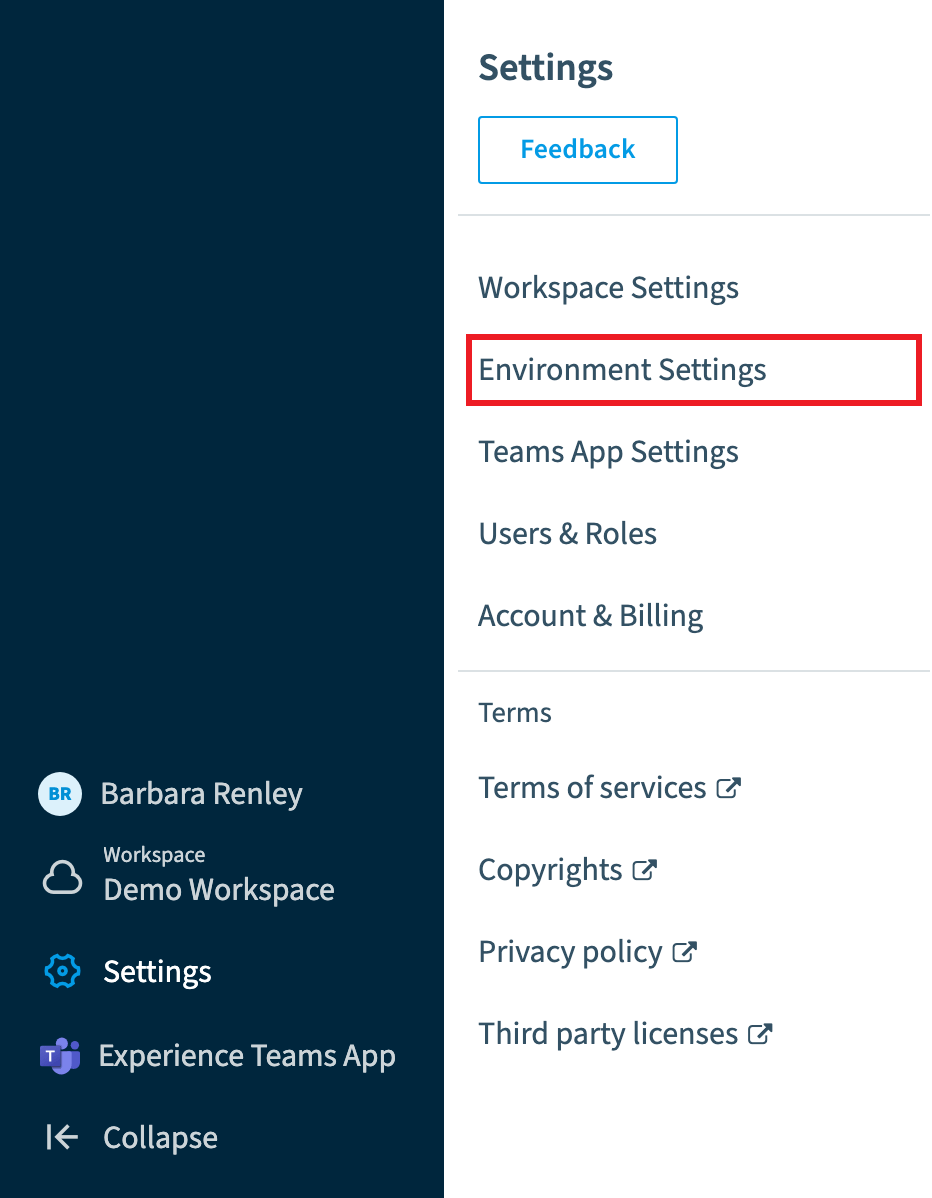Open Users & Roles
Viewport: 932px width, 1198px height.
tap(568, 533)
